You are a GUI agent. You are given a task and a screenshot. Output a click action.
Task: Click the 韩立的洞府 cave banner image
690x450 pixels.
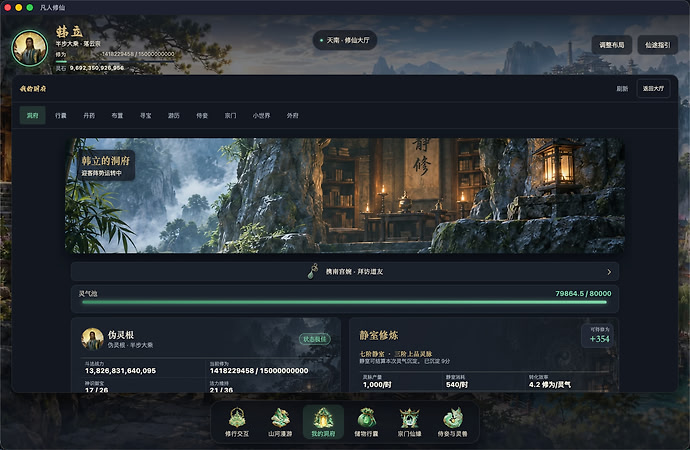pos(345,196)
